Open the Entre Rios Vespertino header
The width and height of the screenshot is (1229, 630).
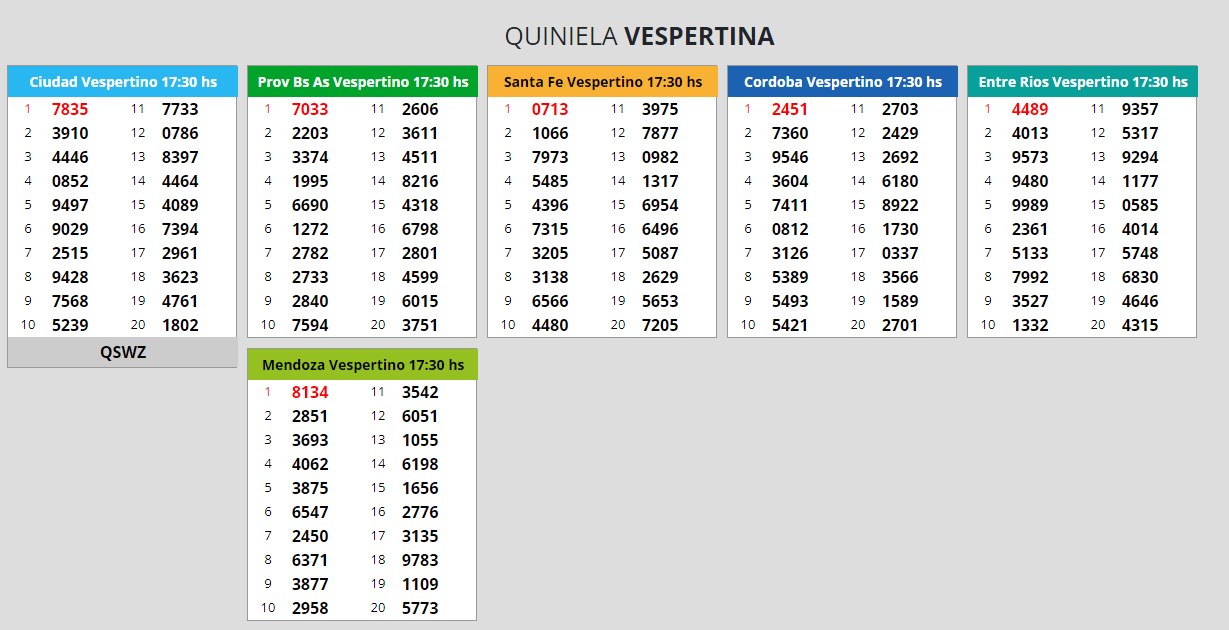(x=1082, y=82)
